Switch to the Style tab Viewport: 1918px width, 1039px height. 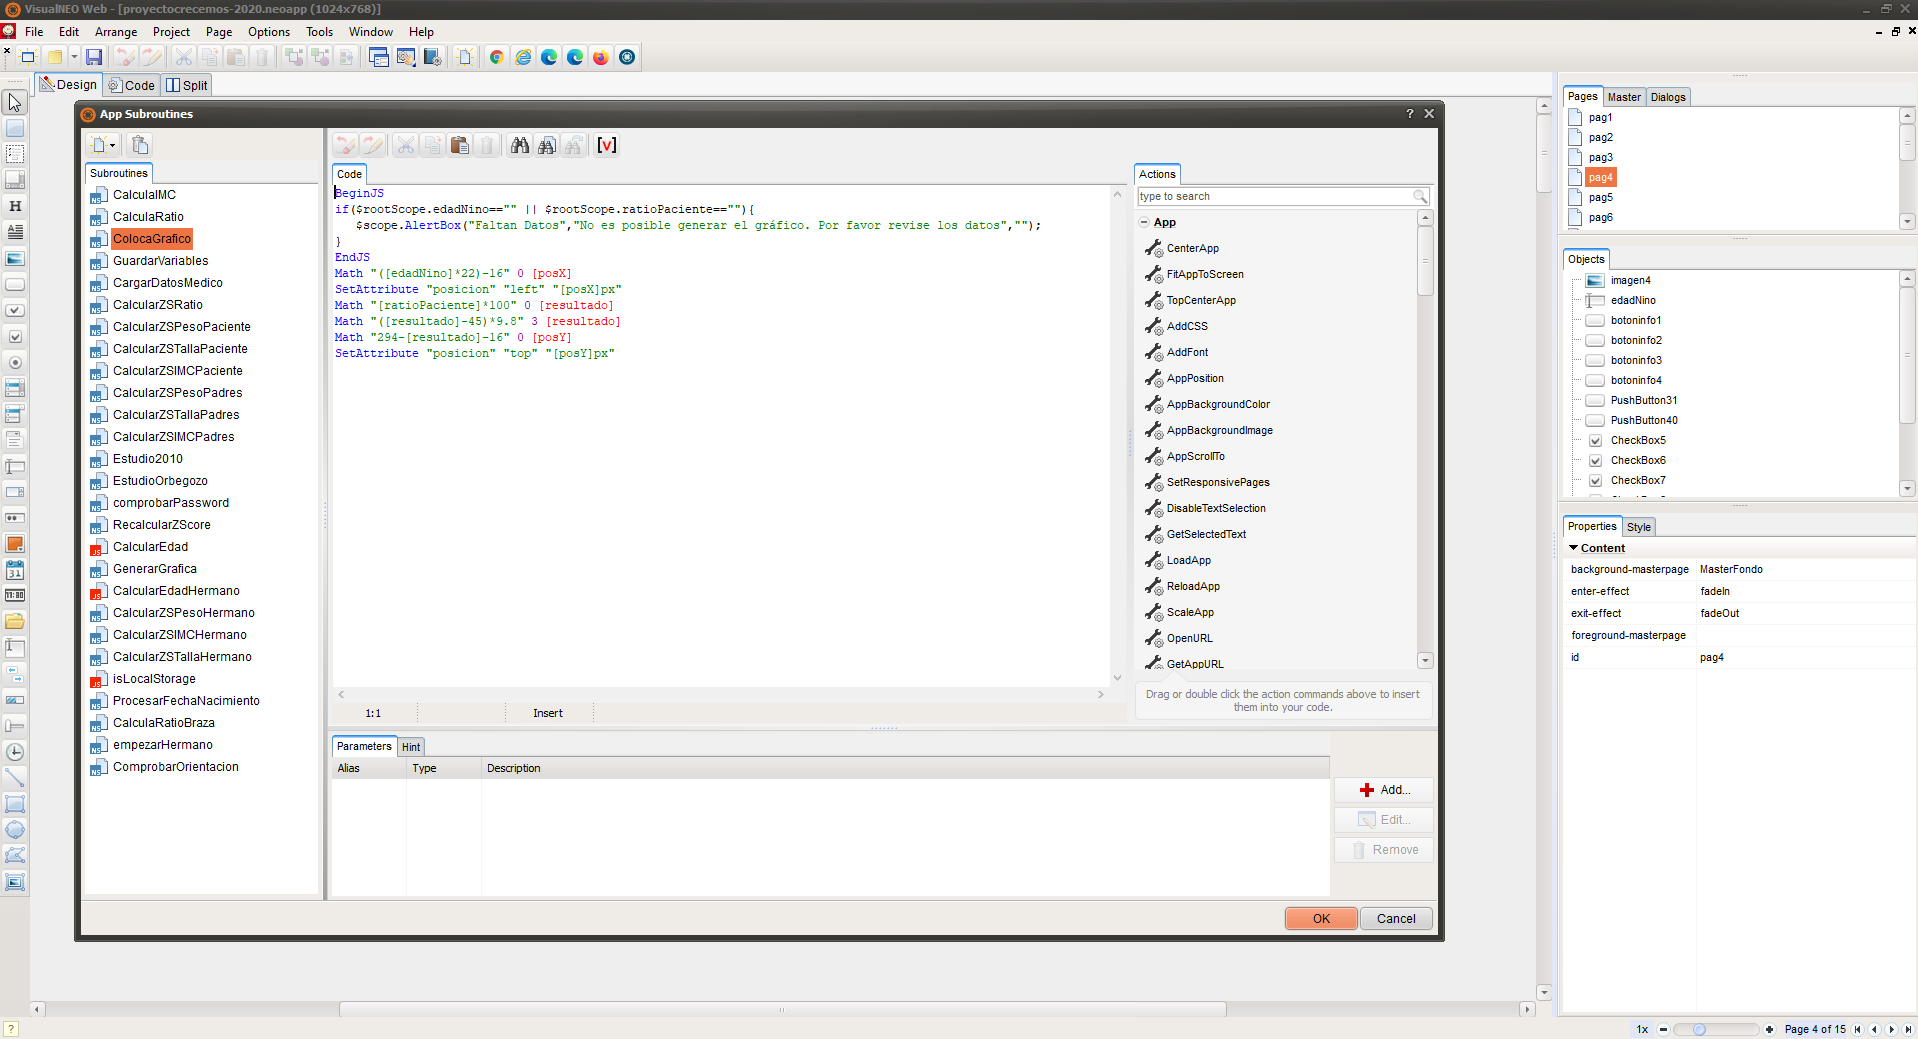tap(1638, 527)
